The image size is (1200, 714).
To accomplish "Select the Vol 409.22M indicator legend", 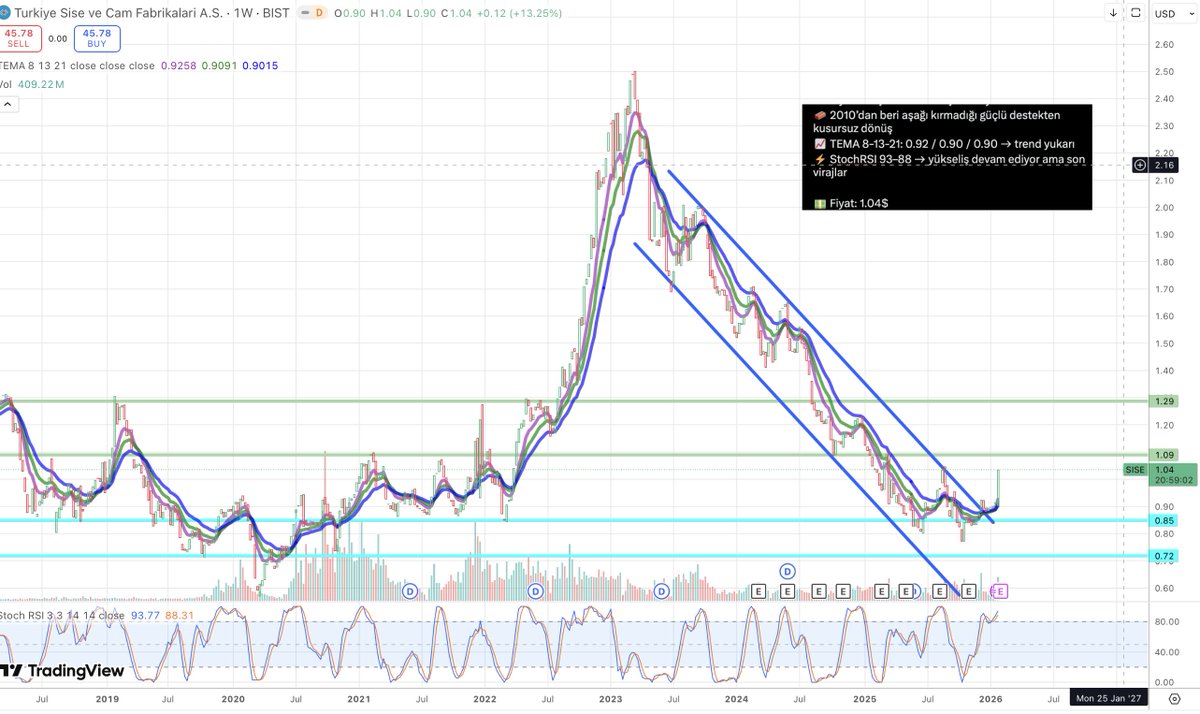I will point(32,85).
